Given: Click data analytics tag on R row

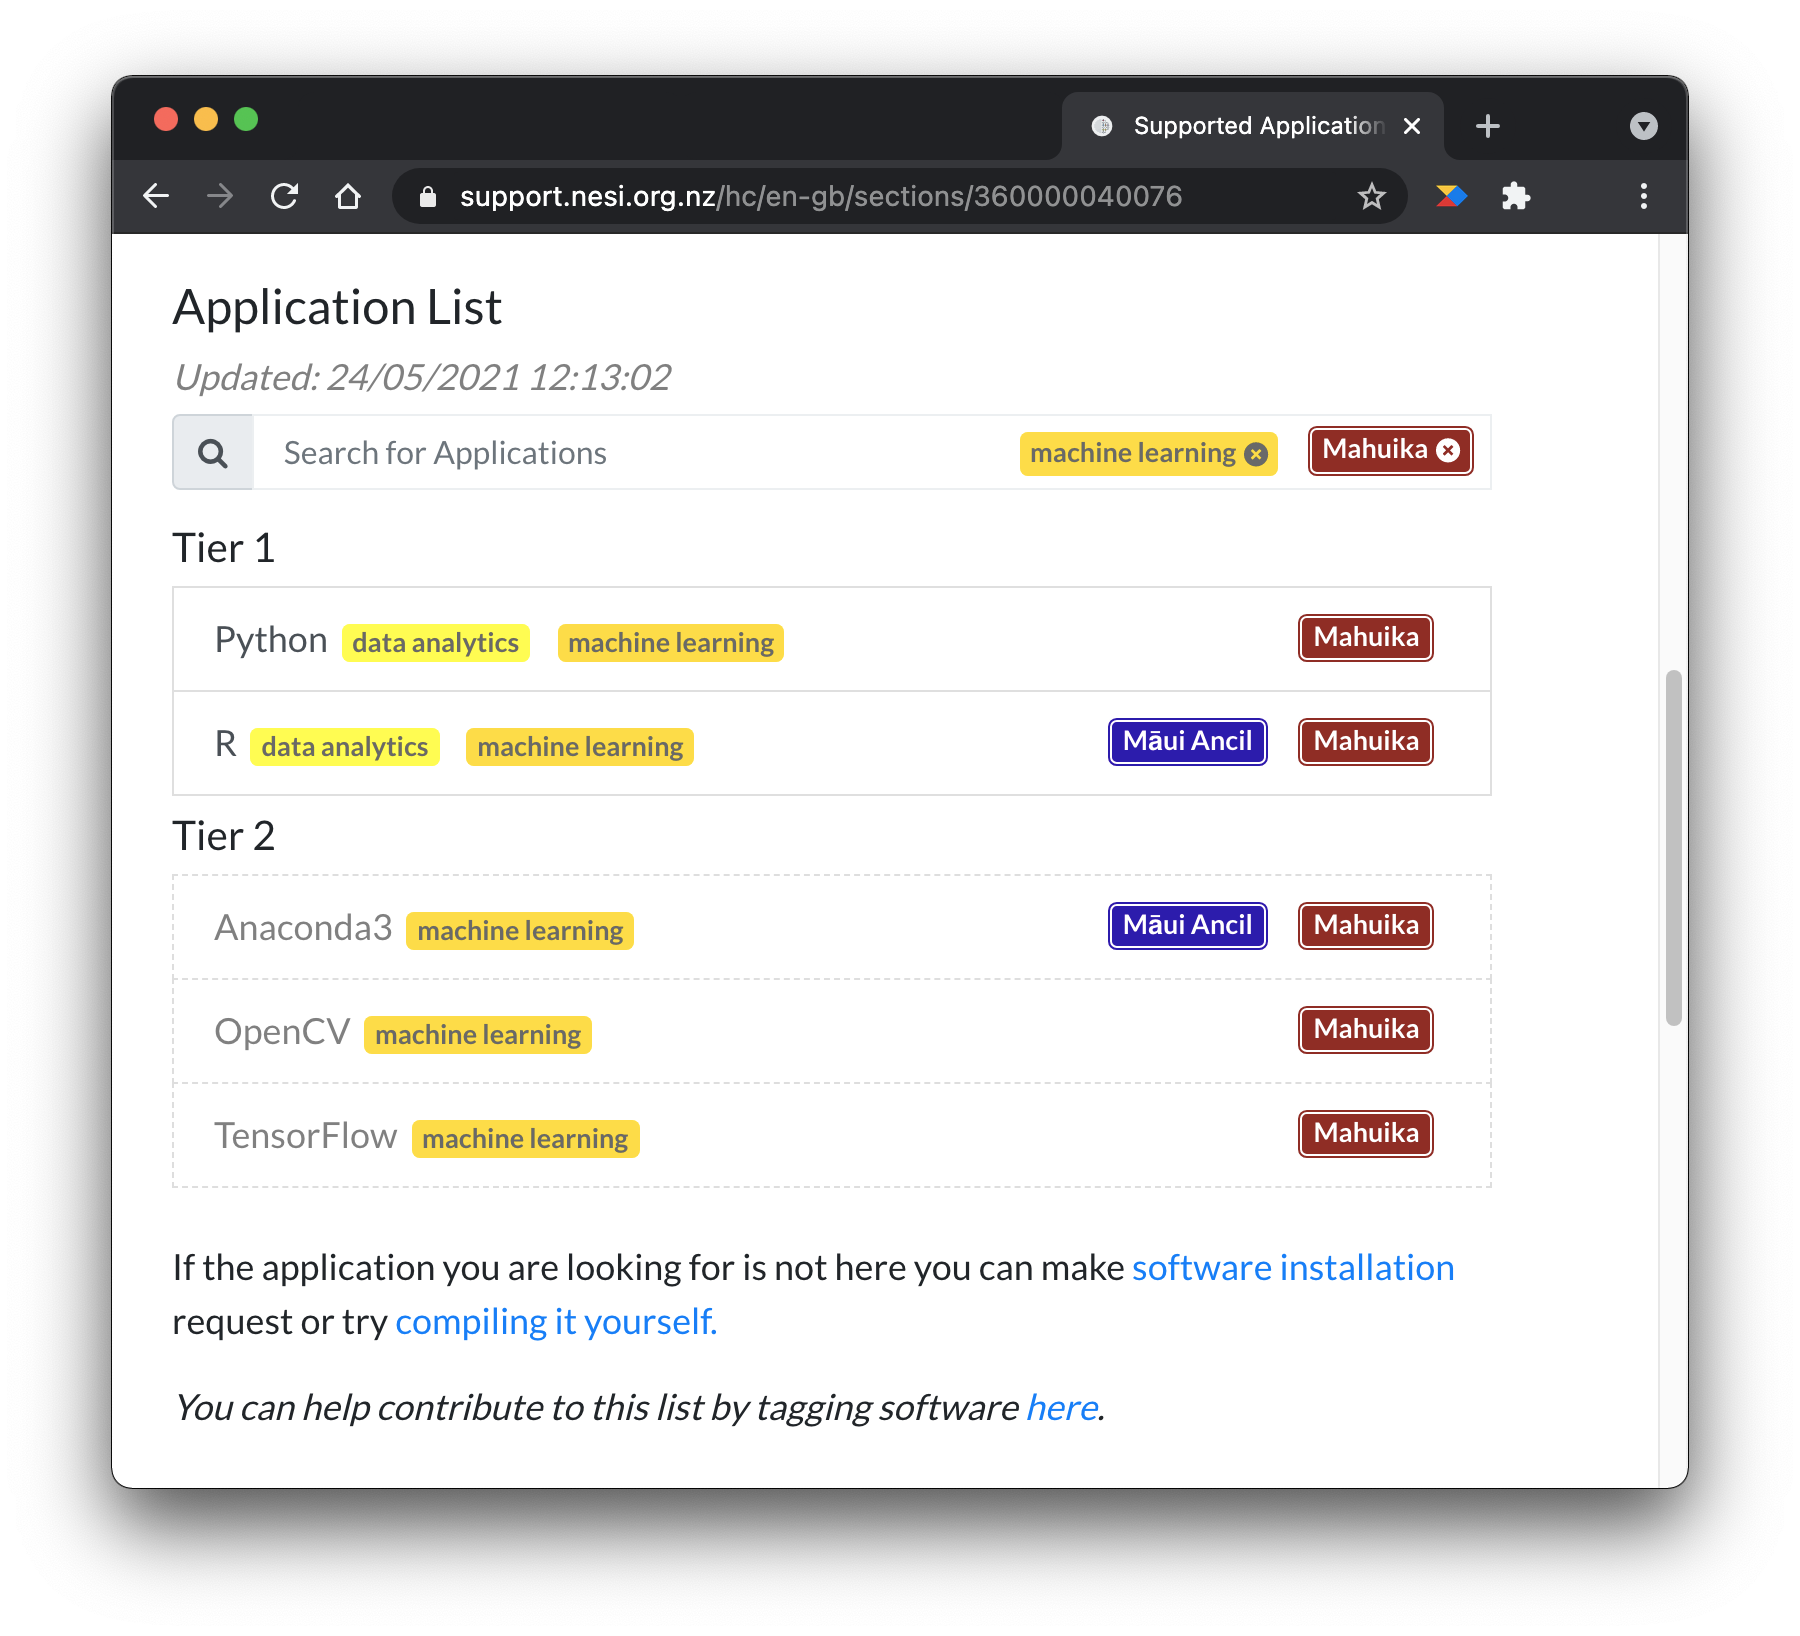Looking at the screenshot, I should click(344, 746).
